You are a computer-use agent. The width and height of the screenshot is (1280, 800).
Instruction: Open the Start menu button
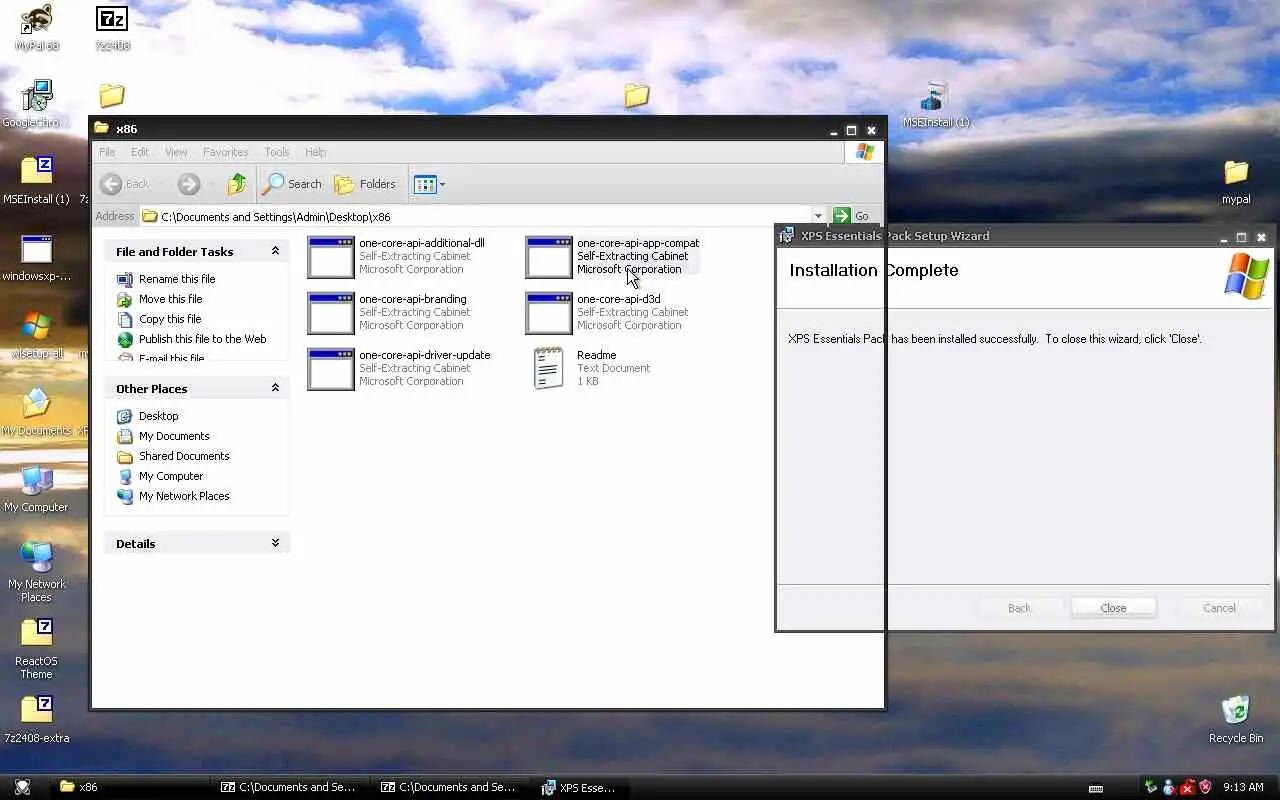click(x=22, y=787)
